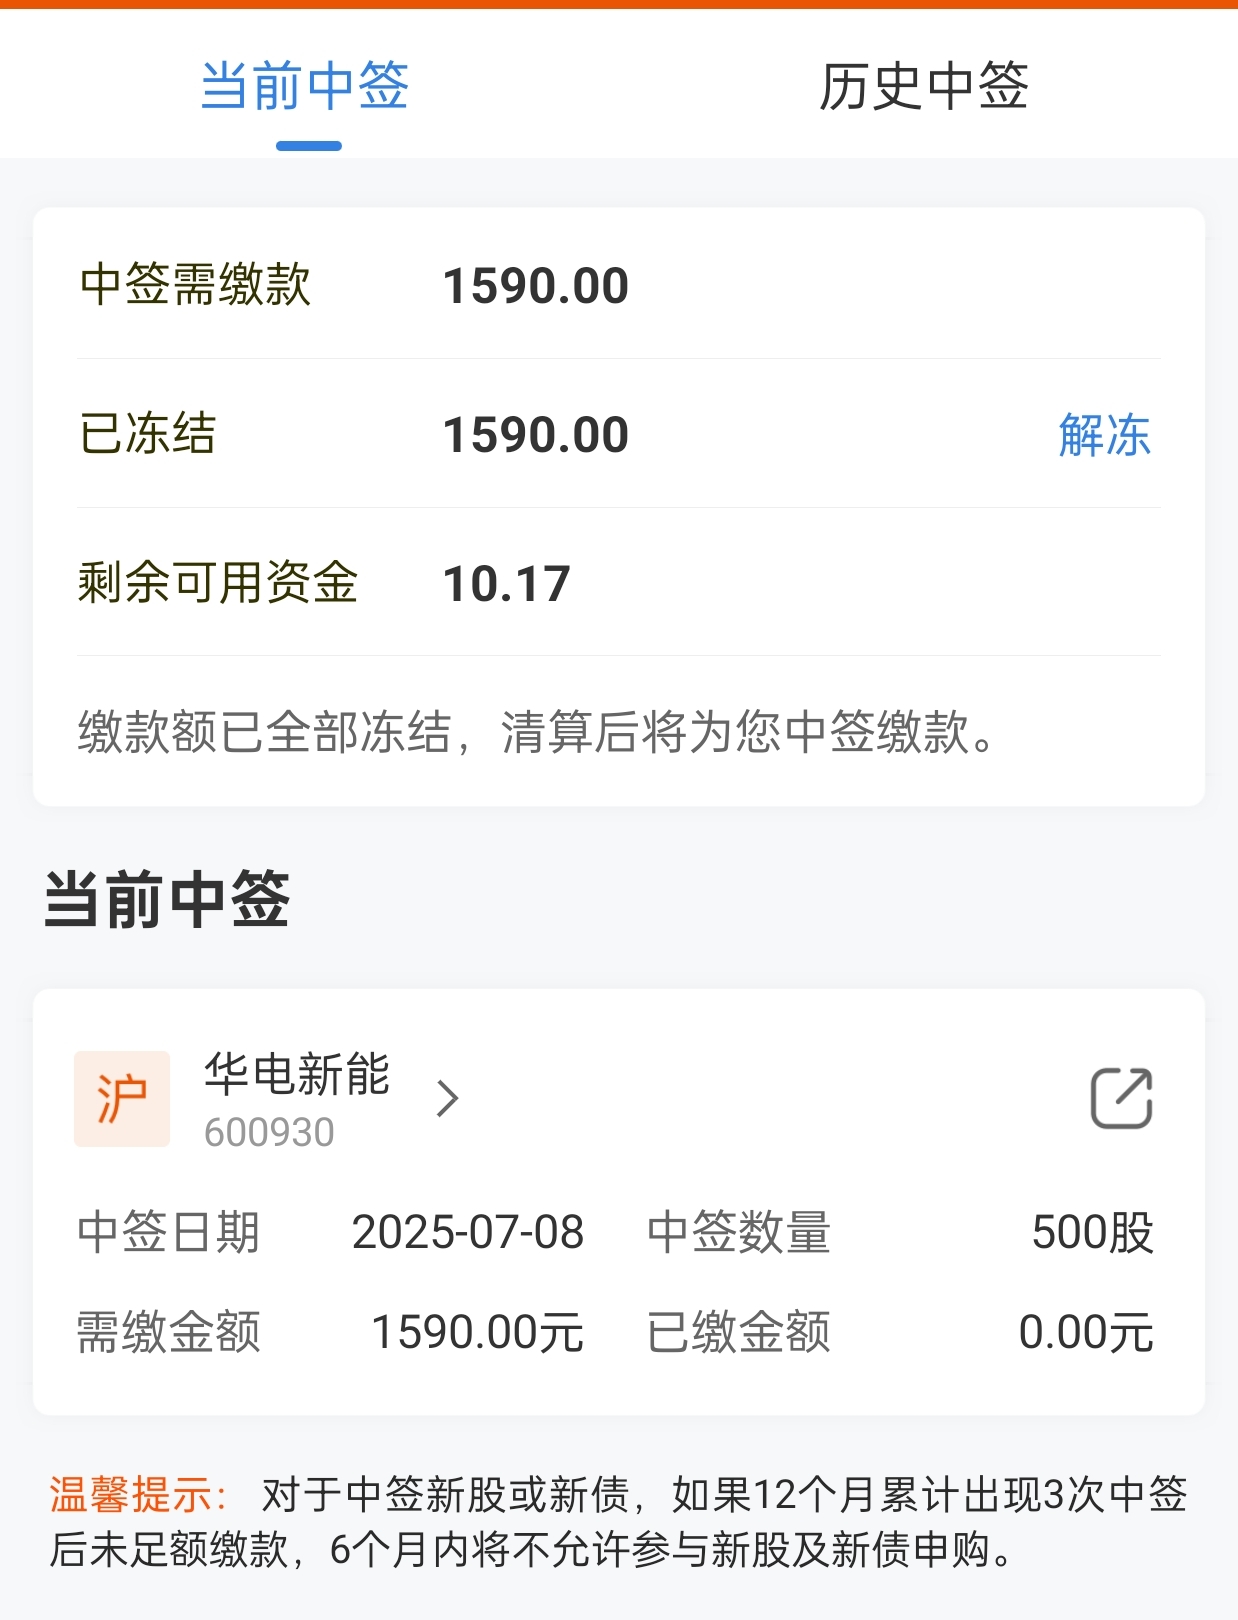Tap the 已缴金额 value 0.00元

pos(1087,1332)
